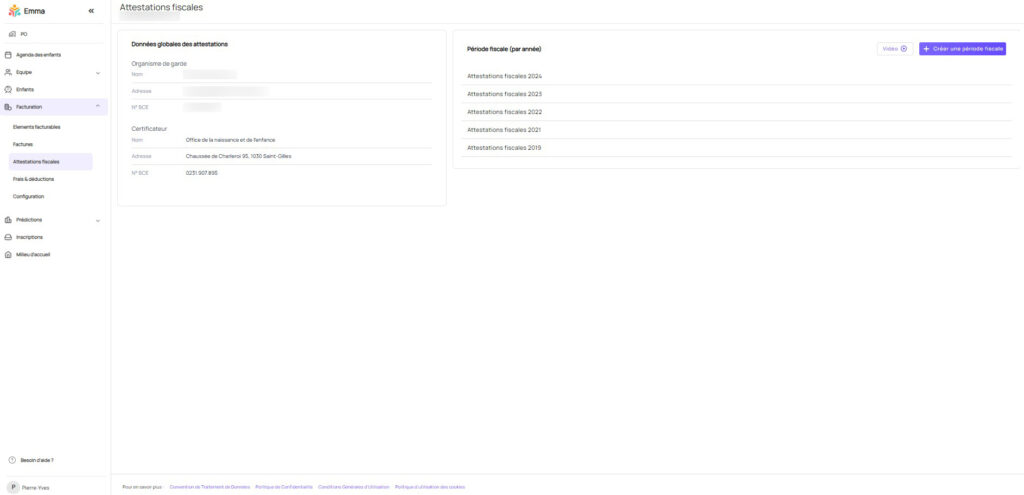Open Eléments facturables submenu item
1024x495 pixels.
pyautogui.click(x=37, y=127)
